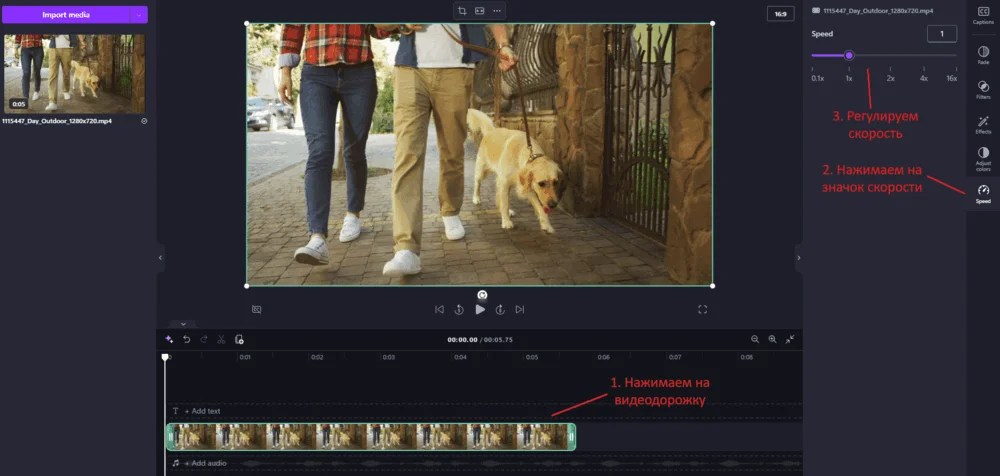This screenshot has height=476, width=1000.
Task: Click the Import media button
Action: (x=64, y=15)
